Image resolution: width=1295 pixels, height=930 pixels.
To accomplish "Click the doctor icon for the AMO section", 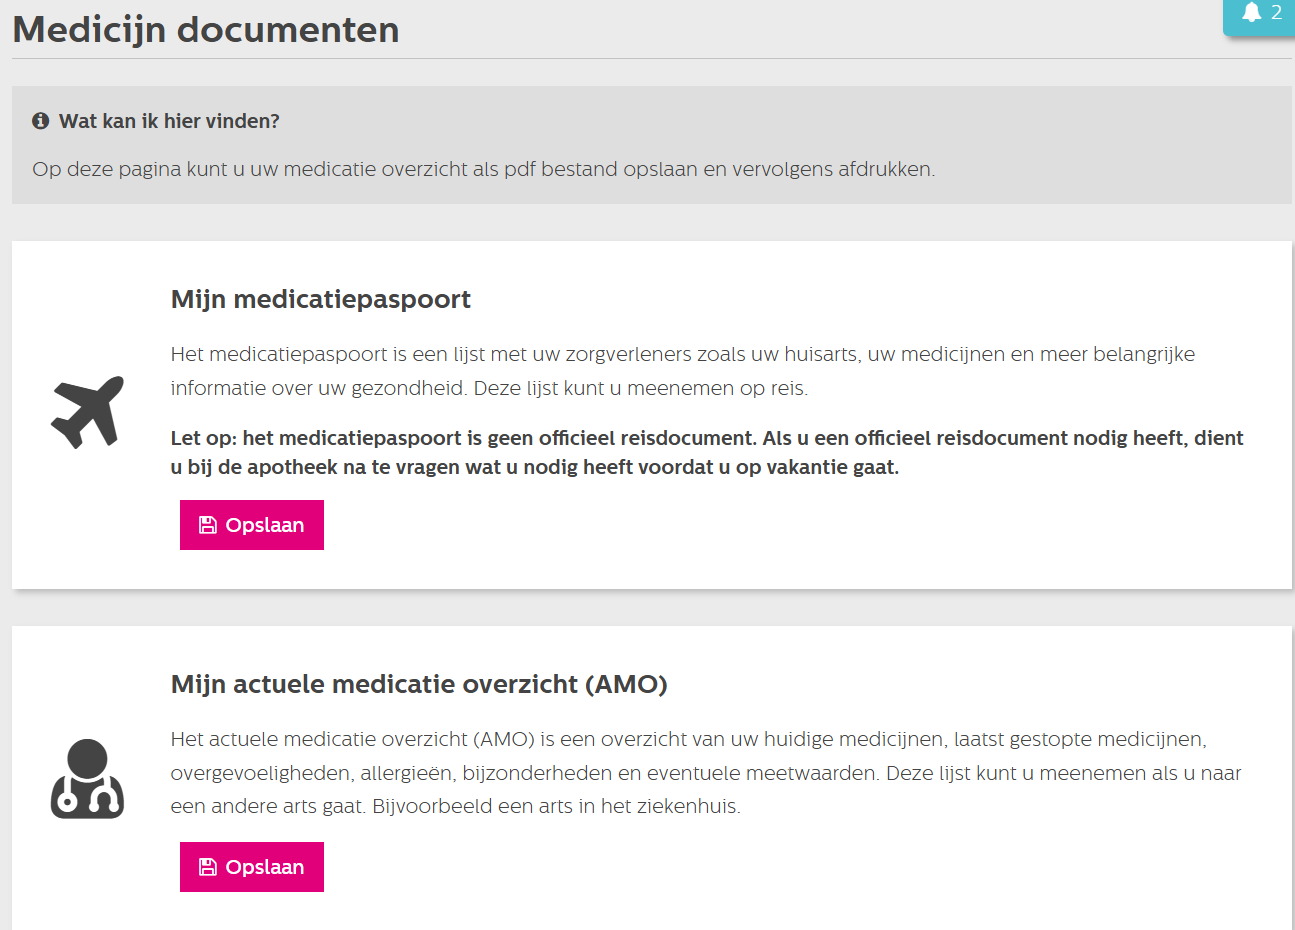I will pos(88,779).
